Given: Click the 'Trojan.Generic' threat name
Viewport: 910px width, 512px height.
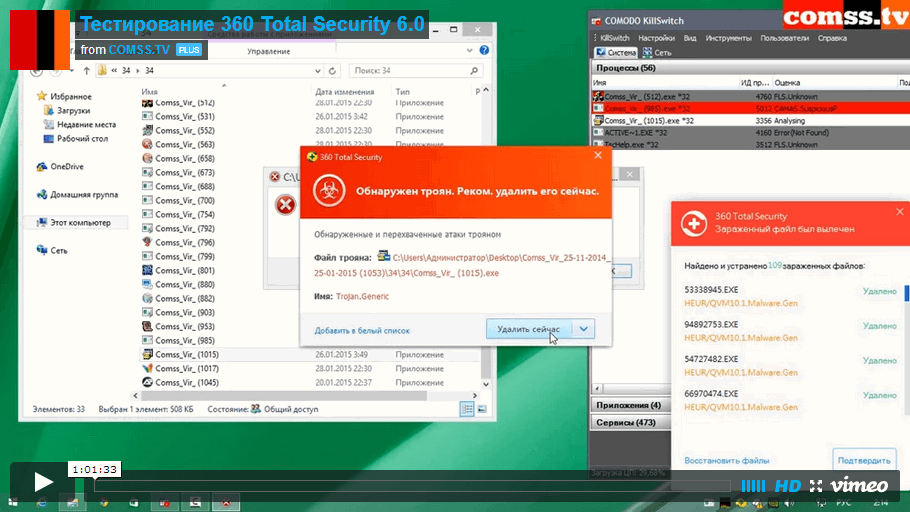Looking at the screenshot, I should pyautogui.click(x=362, y=296).
